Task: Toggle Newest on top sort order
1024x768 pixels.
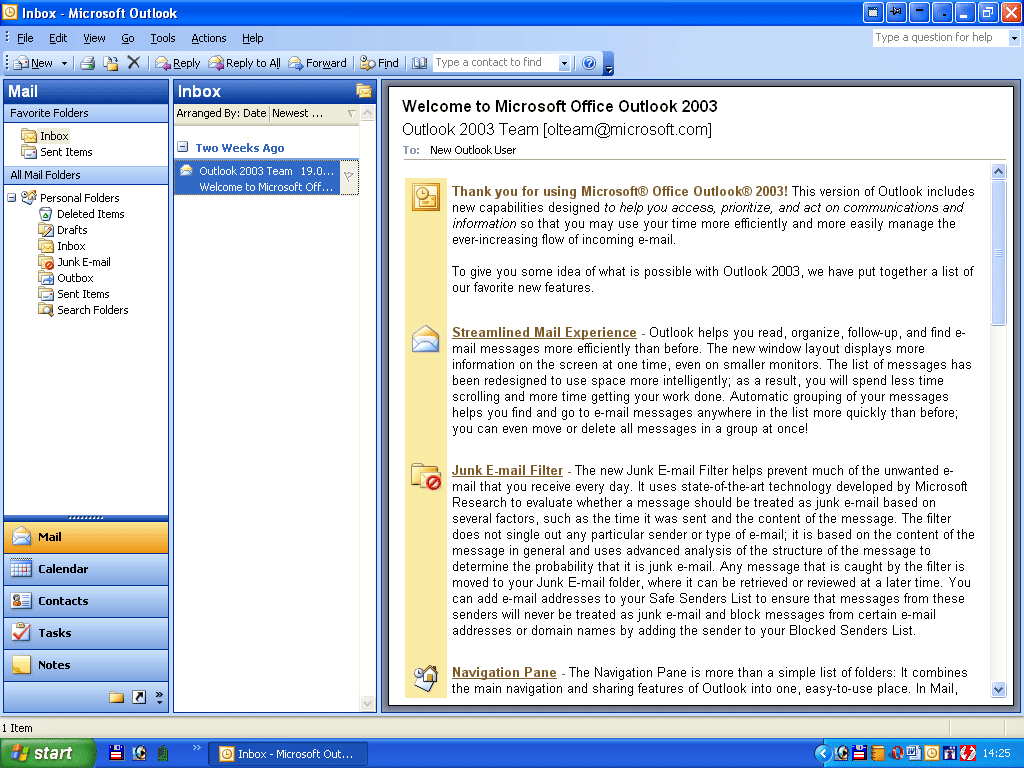Action: [298, 113]
